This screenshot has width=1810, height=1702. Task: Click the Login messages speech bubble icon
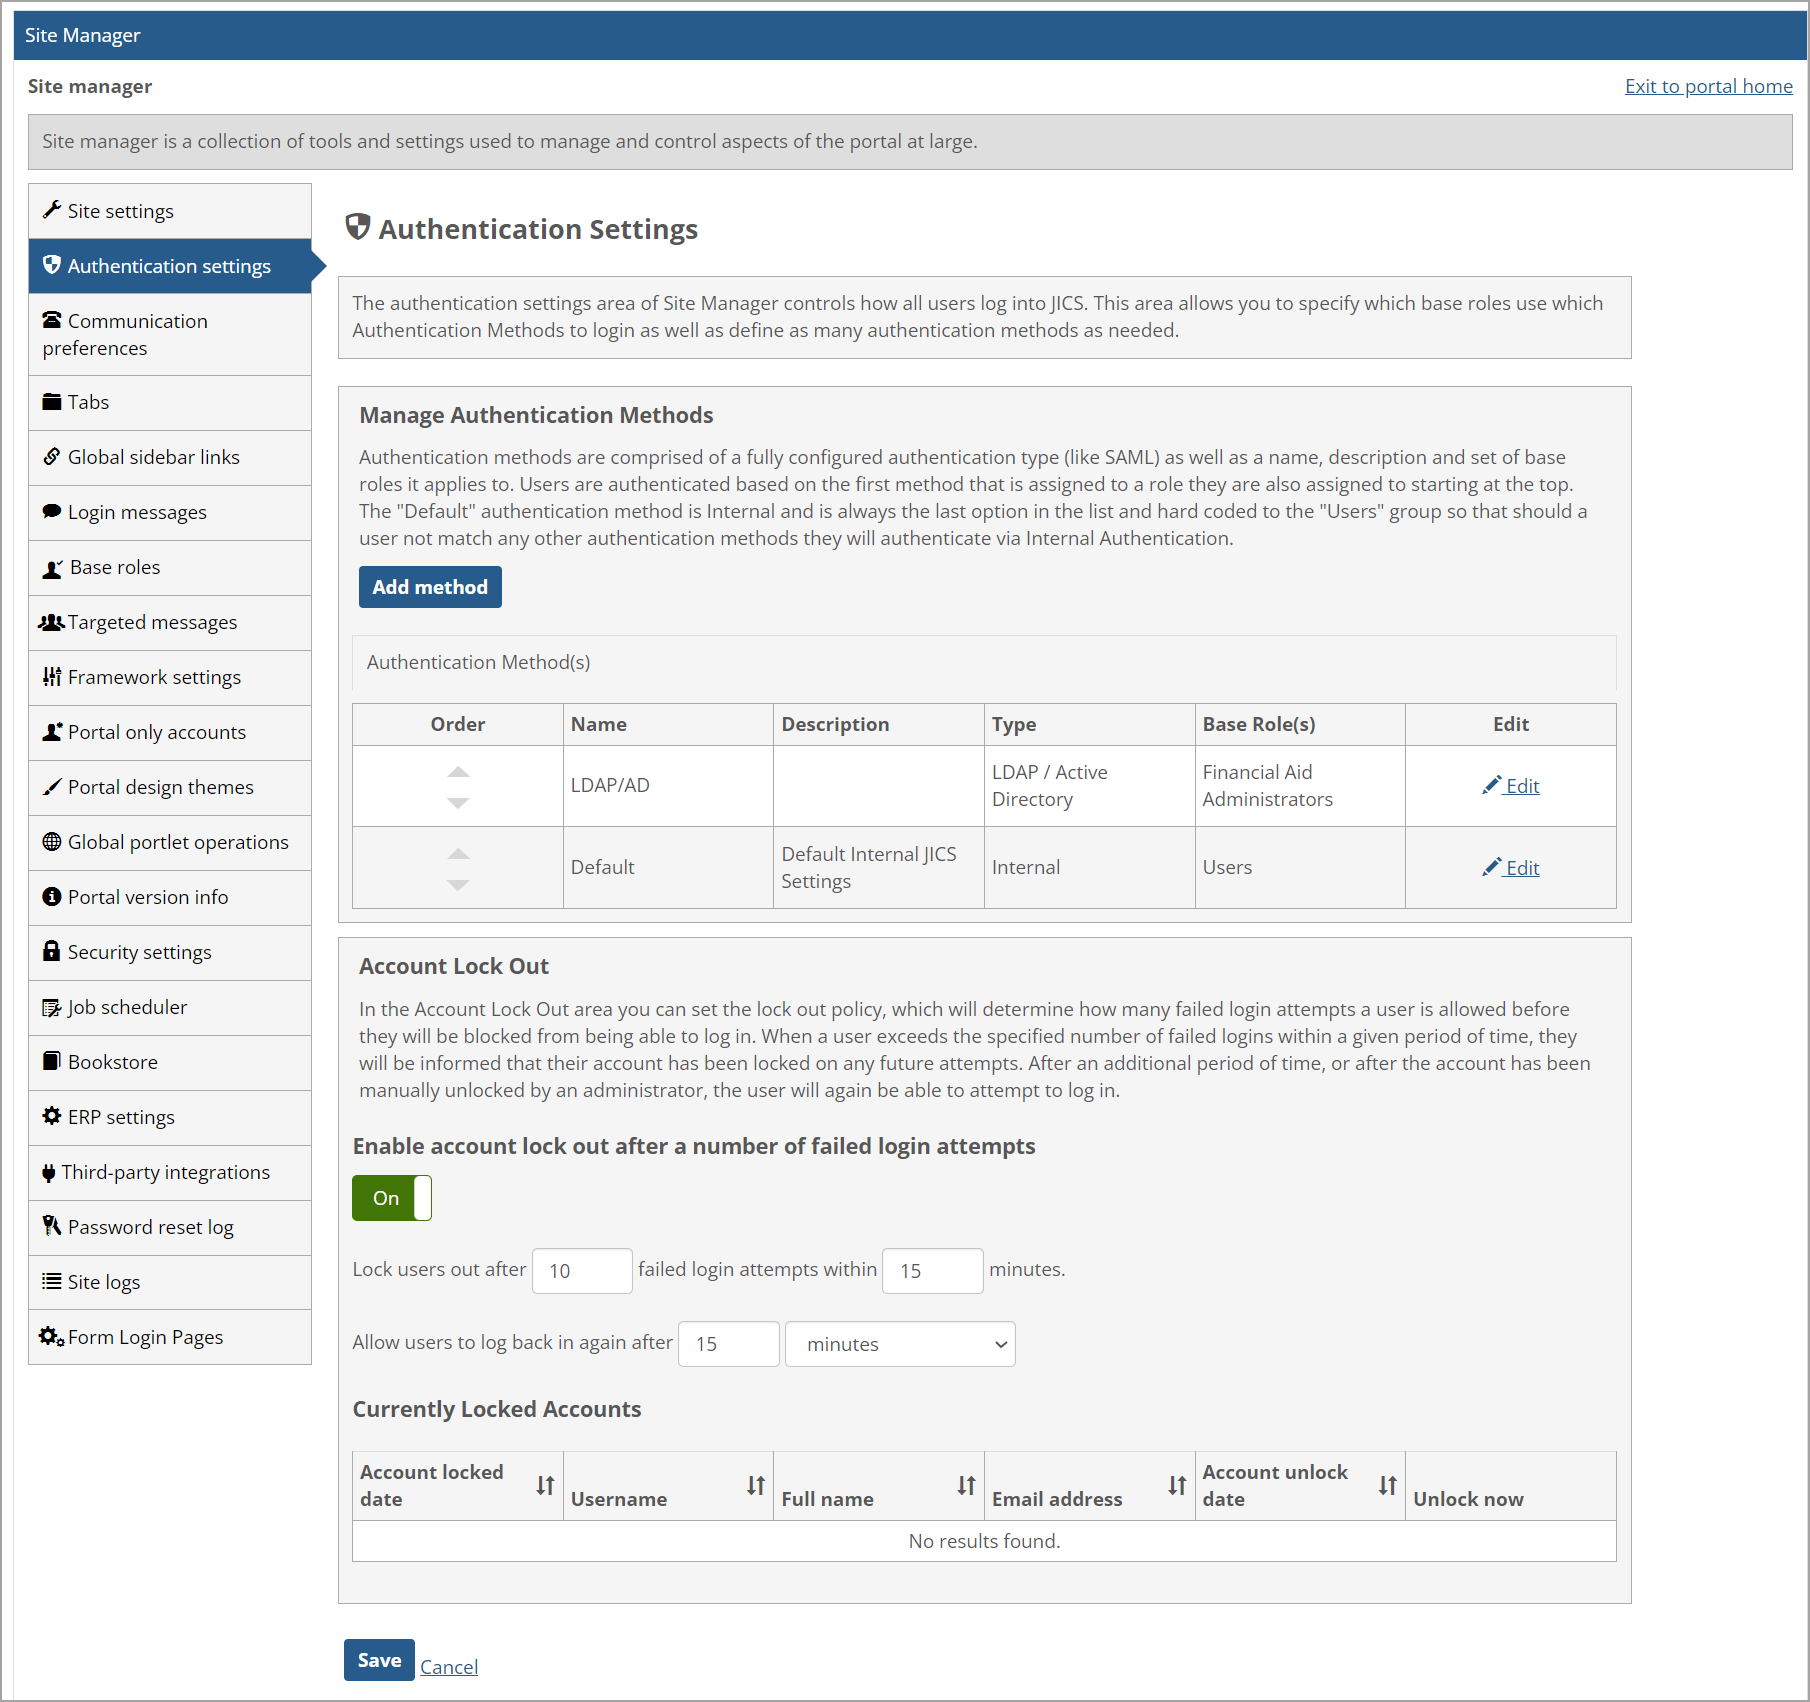(x=52, y=511)
